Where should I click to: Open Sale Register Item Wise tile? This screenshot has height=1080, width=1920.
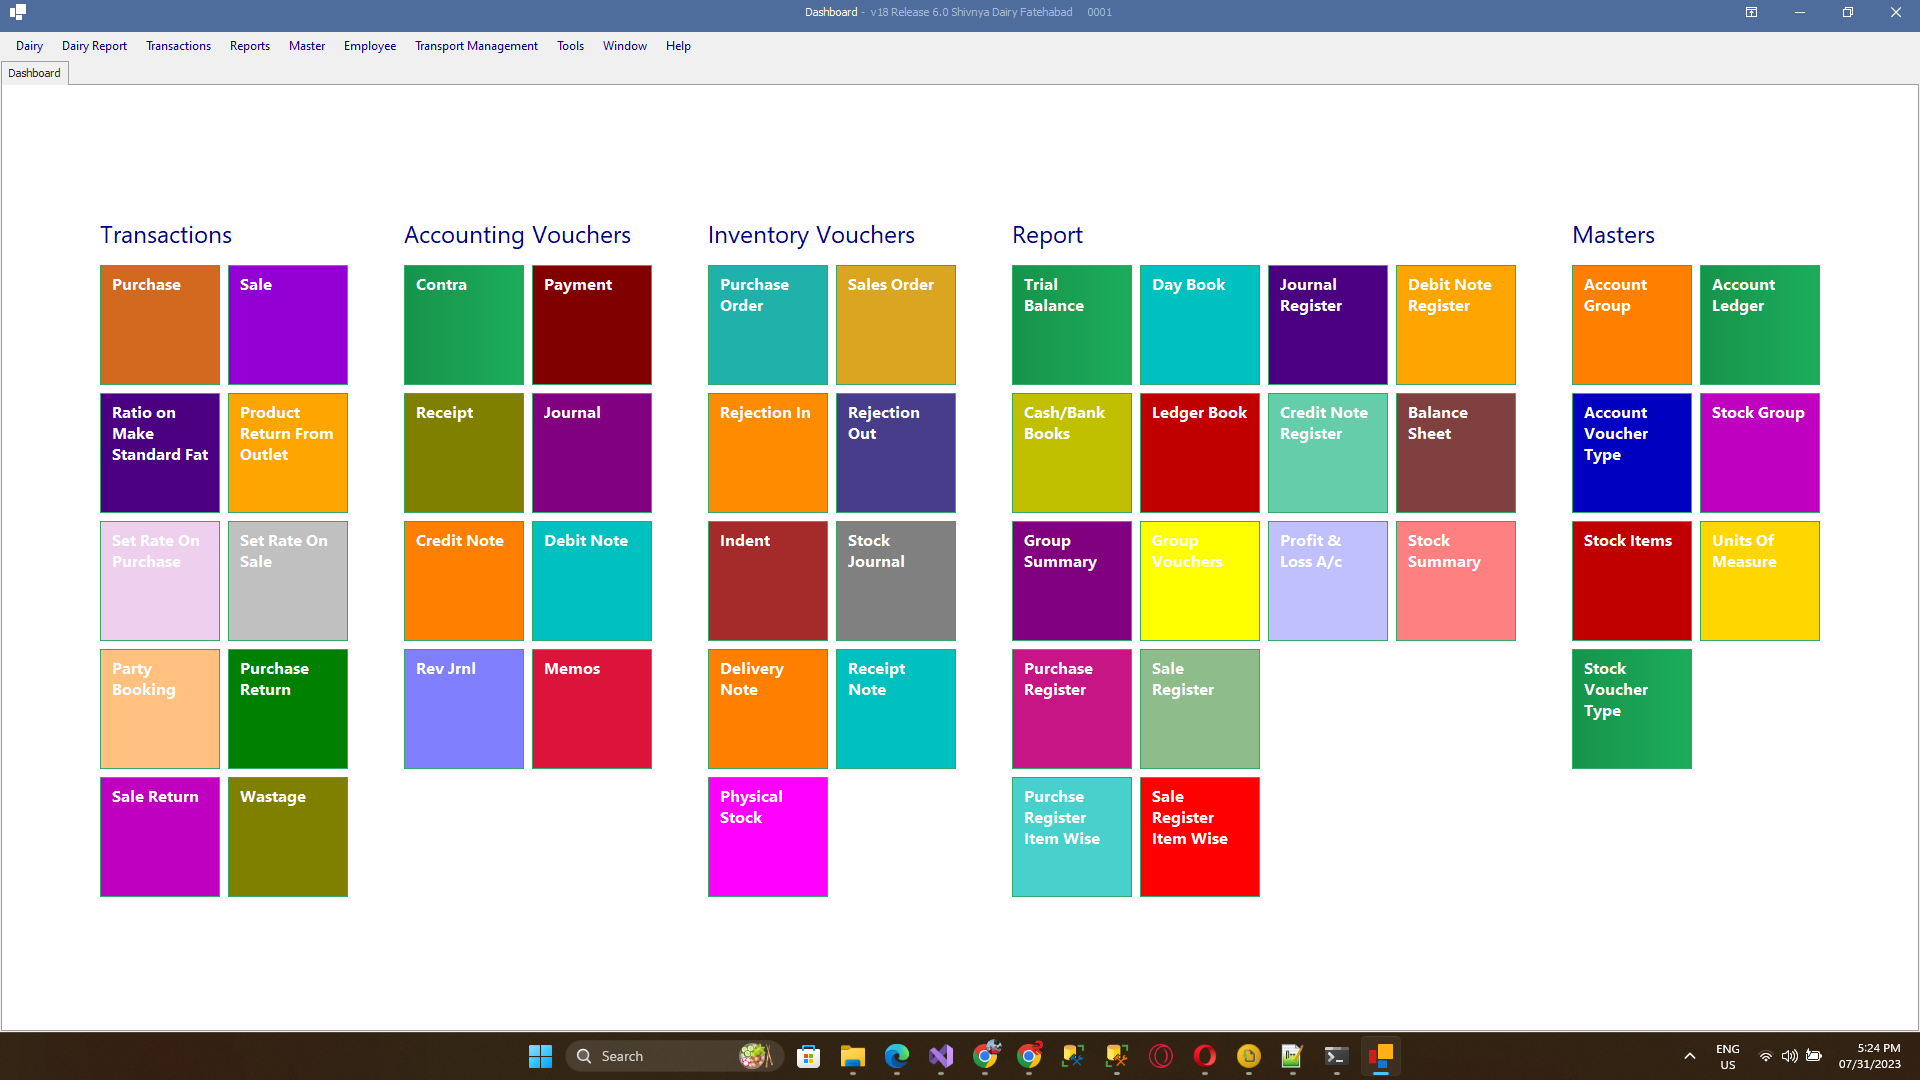coord(1200,837)
